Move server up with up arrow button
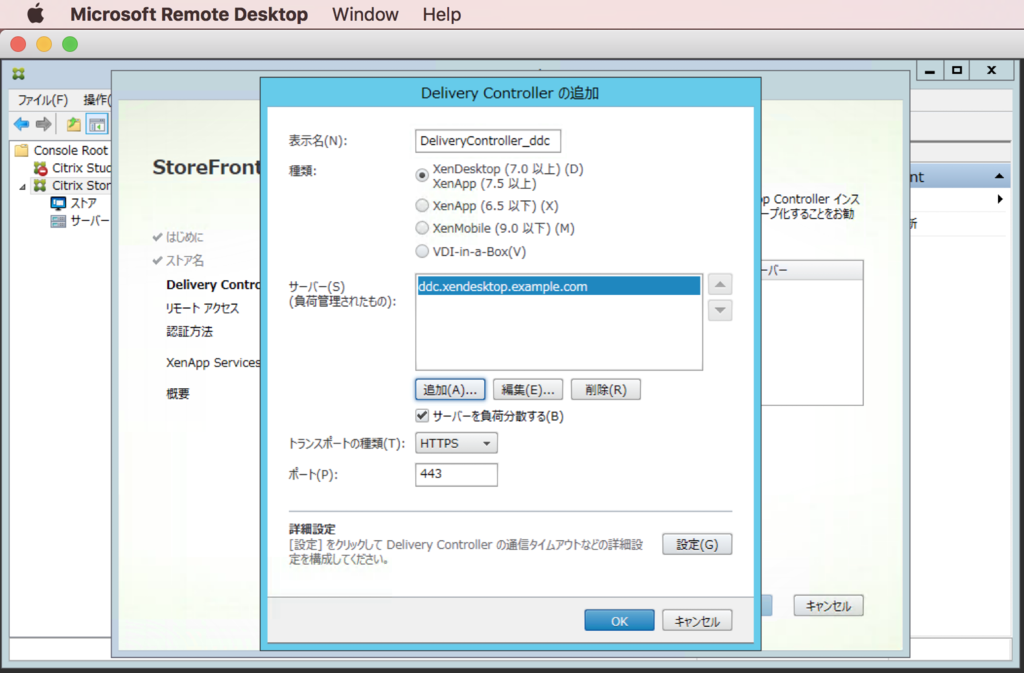The height and width of the screenshot is (673, 1024). coord(720,285)
